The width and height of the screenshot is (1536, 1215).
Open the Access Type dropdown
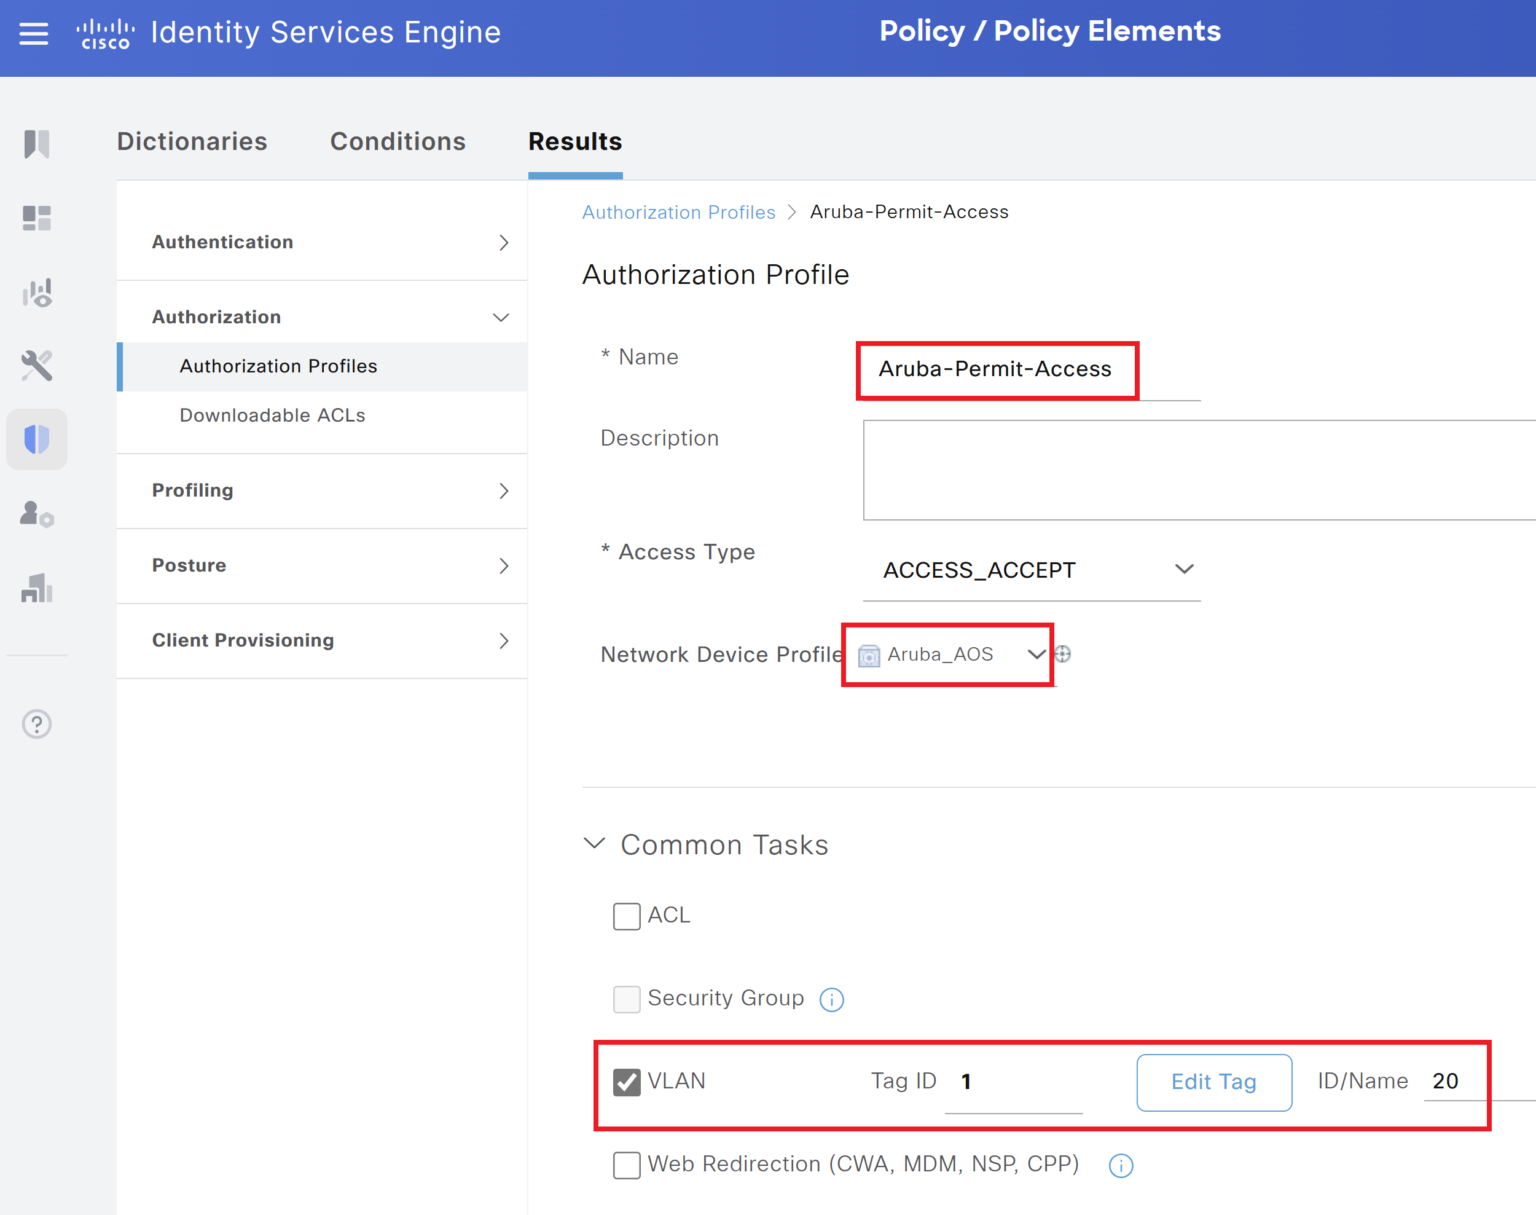coord(1184,569)
